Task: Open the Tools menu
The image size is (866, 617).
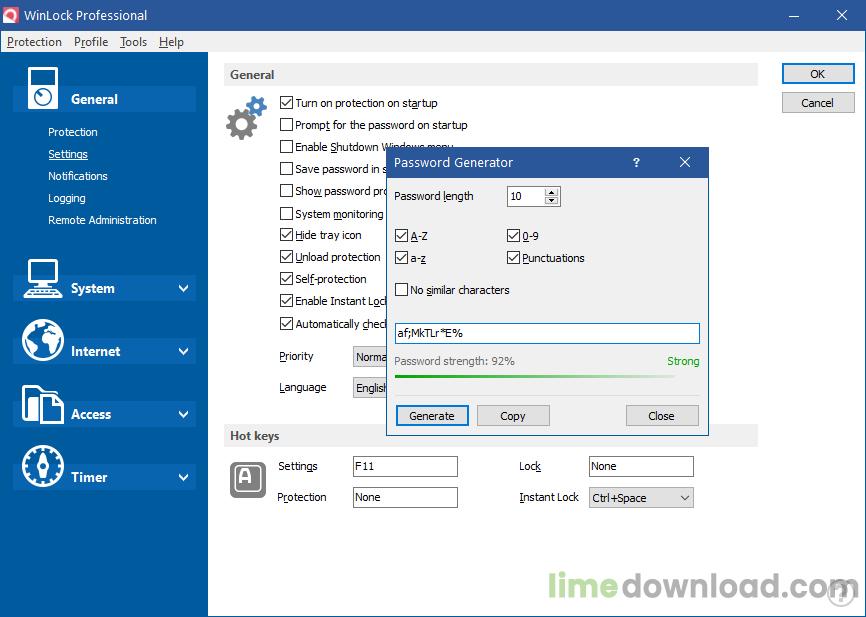Action: (x=134, y=42)
